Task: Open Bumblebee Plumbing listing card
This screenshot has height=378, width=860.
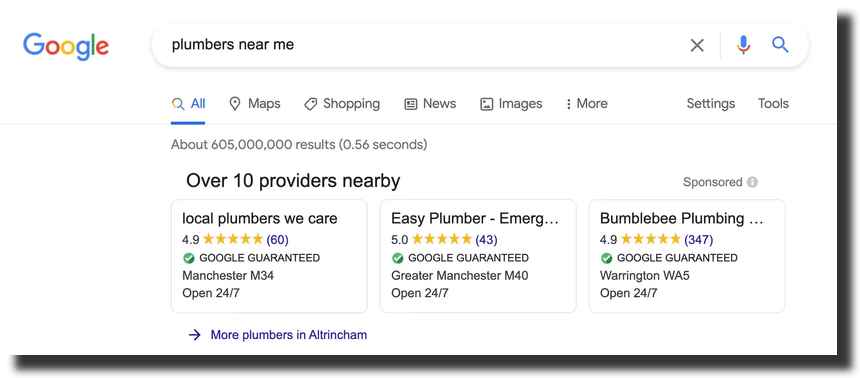Action: coord(687,256)
